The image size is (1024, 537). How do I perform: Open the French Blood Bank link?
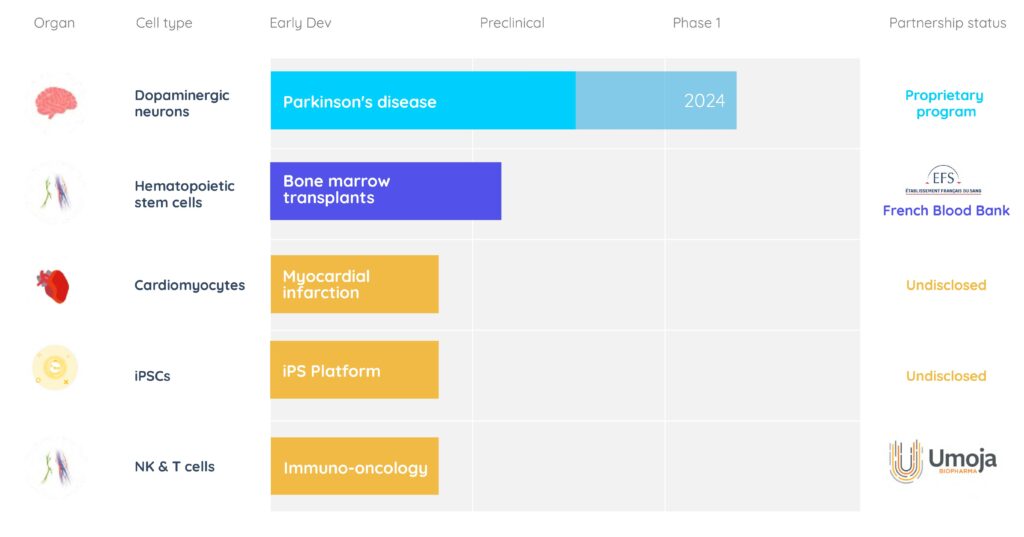946,210
